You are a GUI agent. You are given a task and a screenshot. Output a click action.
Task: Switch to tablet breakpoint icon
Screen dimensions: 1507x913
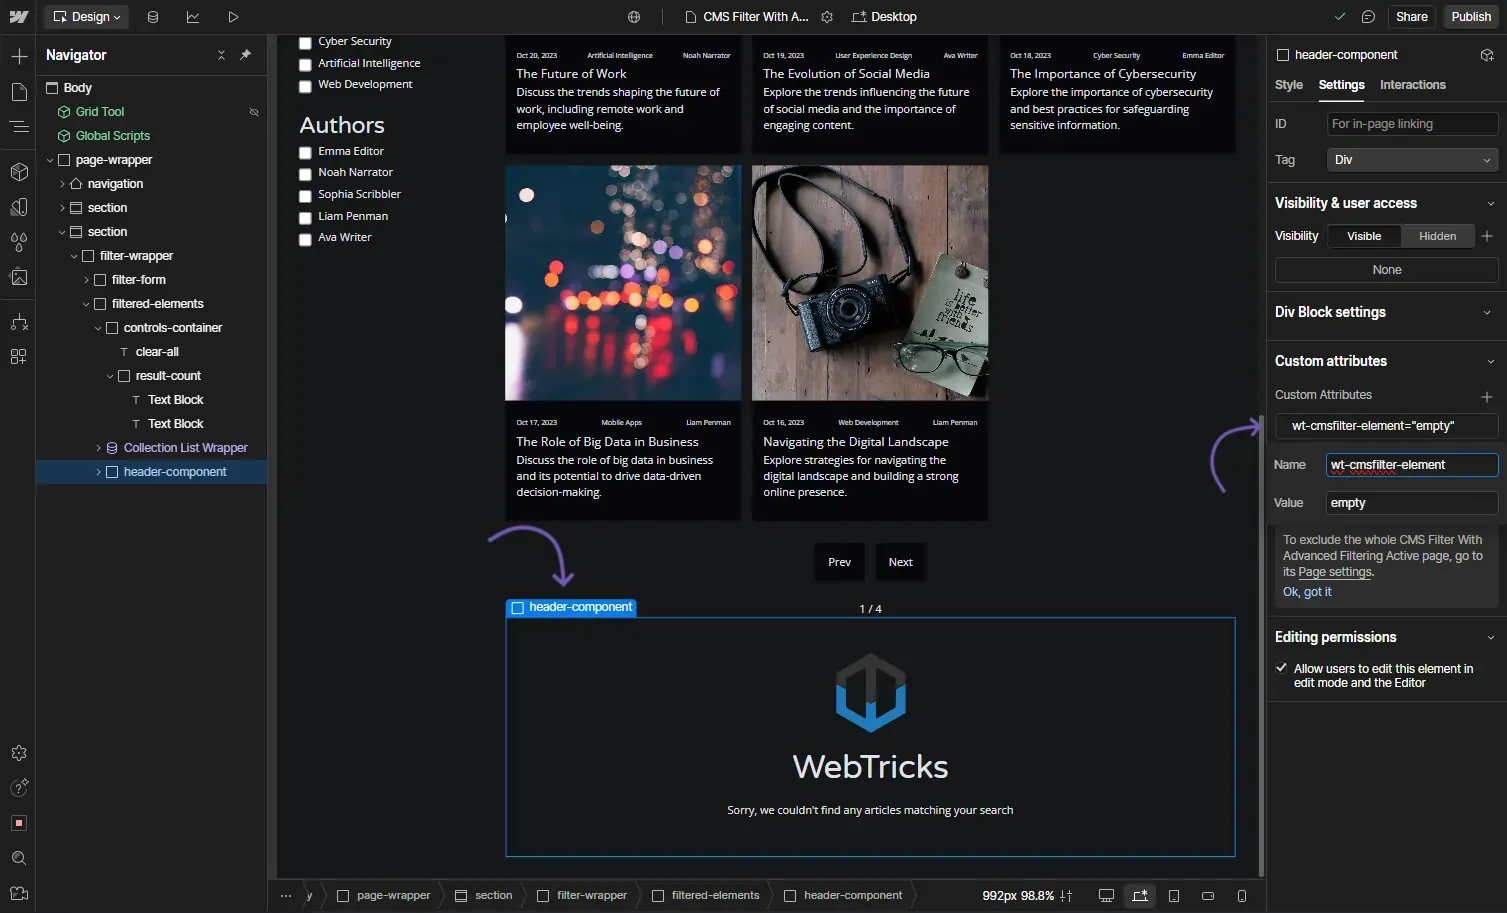(x=1174, y=896)
